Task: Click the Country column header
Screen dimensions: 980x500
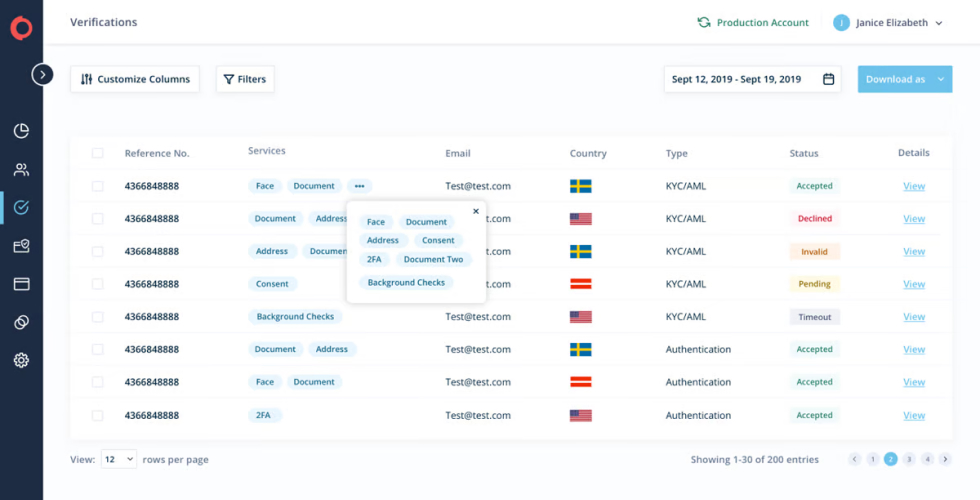Action: click(x=588, y=153)
